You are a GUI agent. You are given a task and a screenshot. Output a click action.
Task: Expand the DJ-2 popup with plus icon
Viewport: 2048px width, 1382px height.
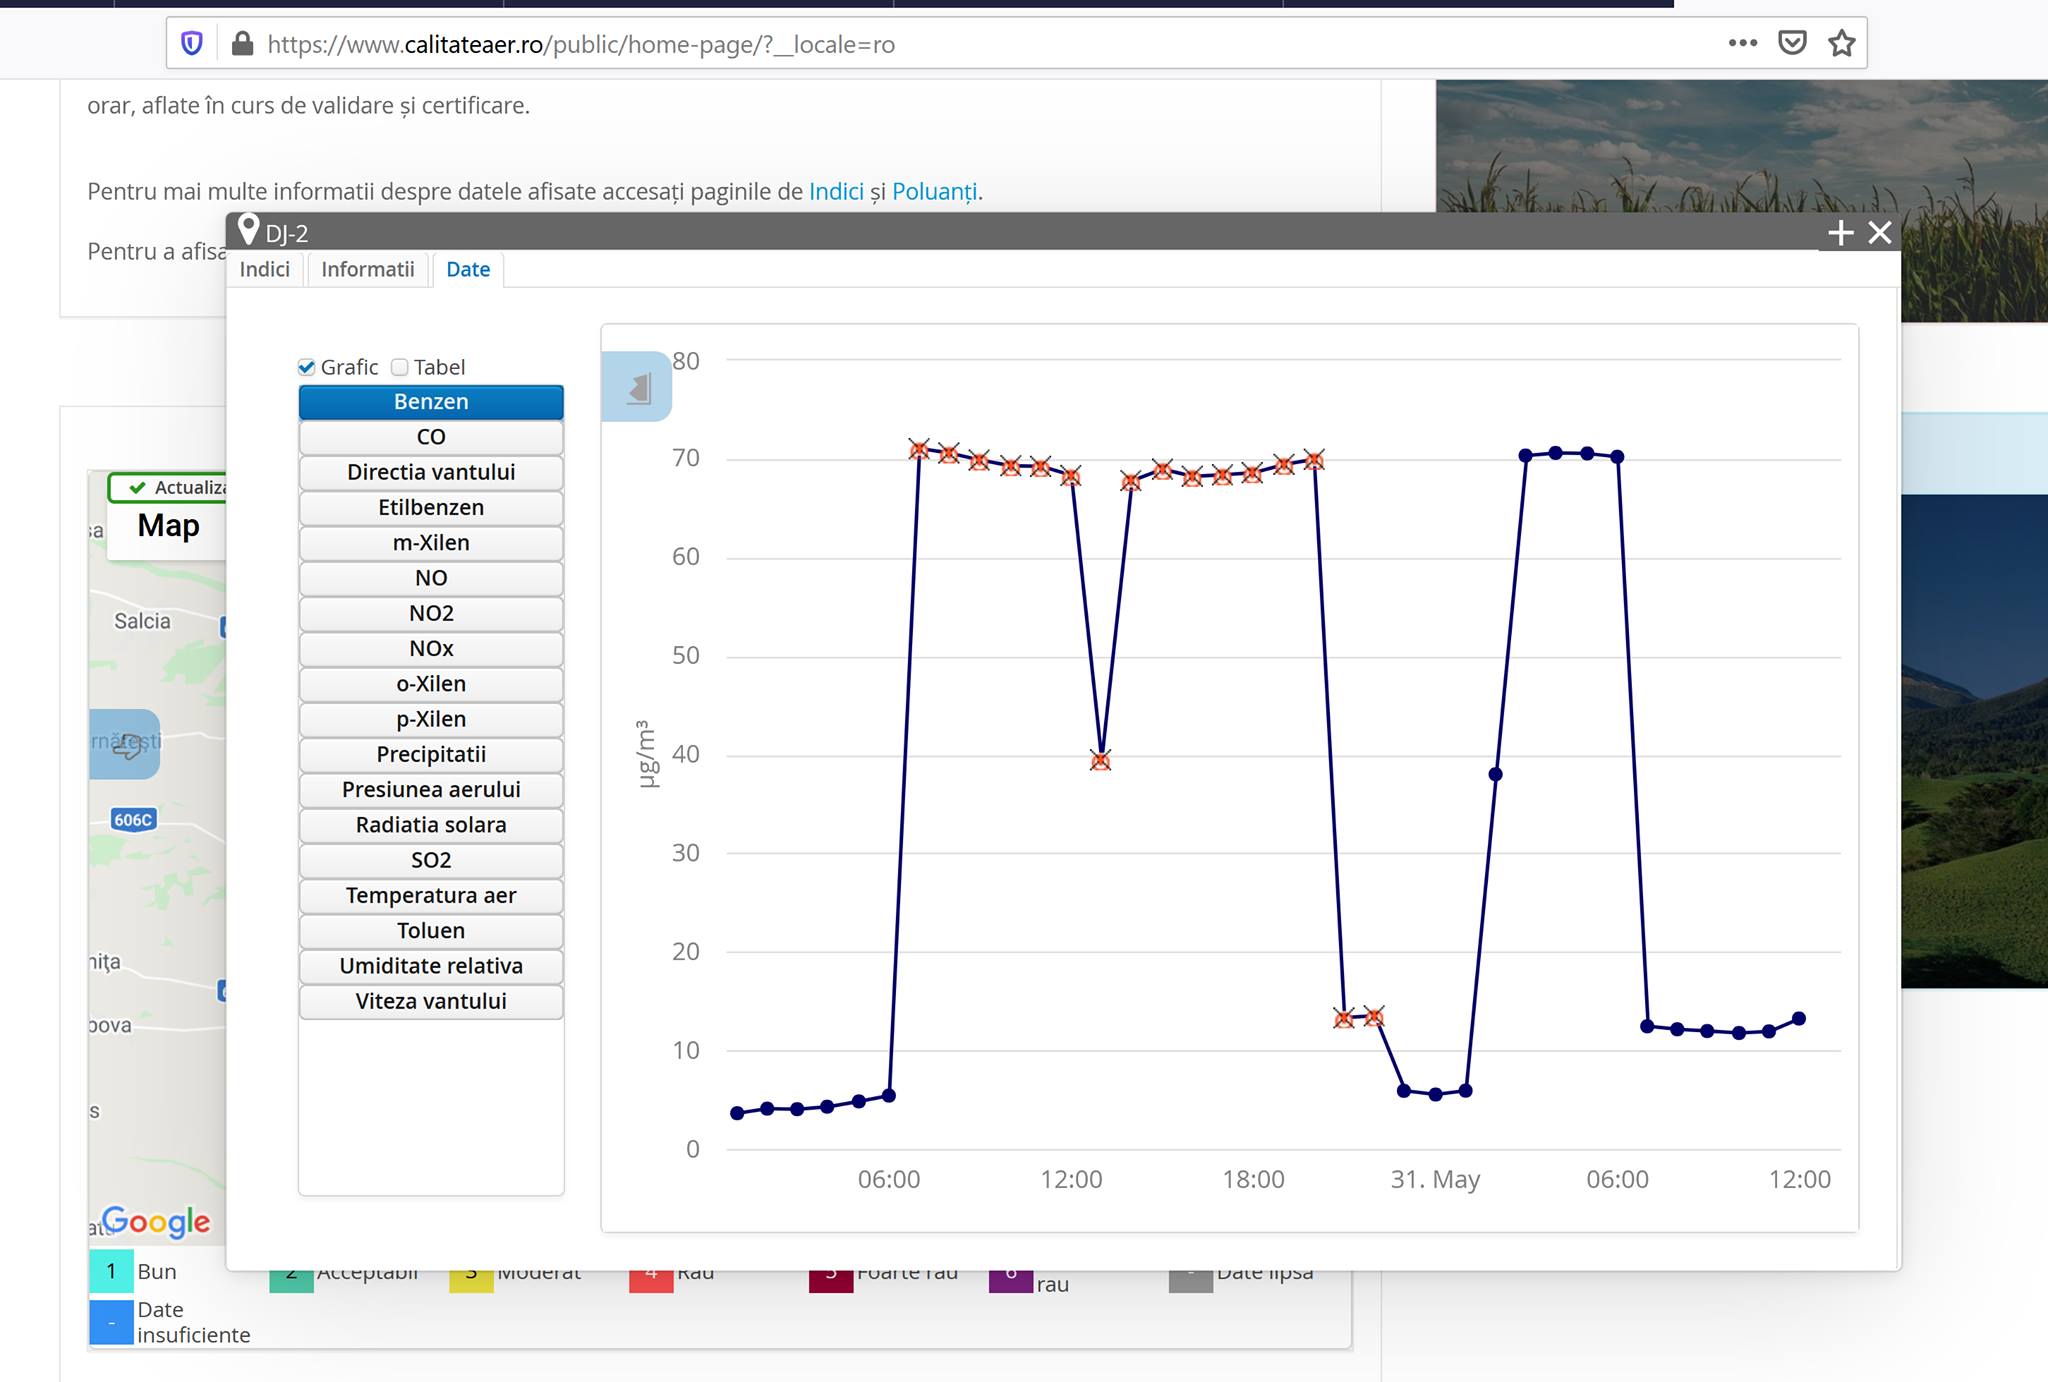1841,233
